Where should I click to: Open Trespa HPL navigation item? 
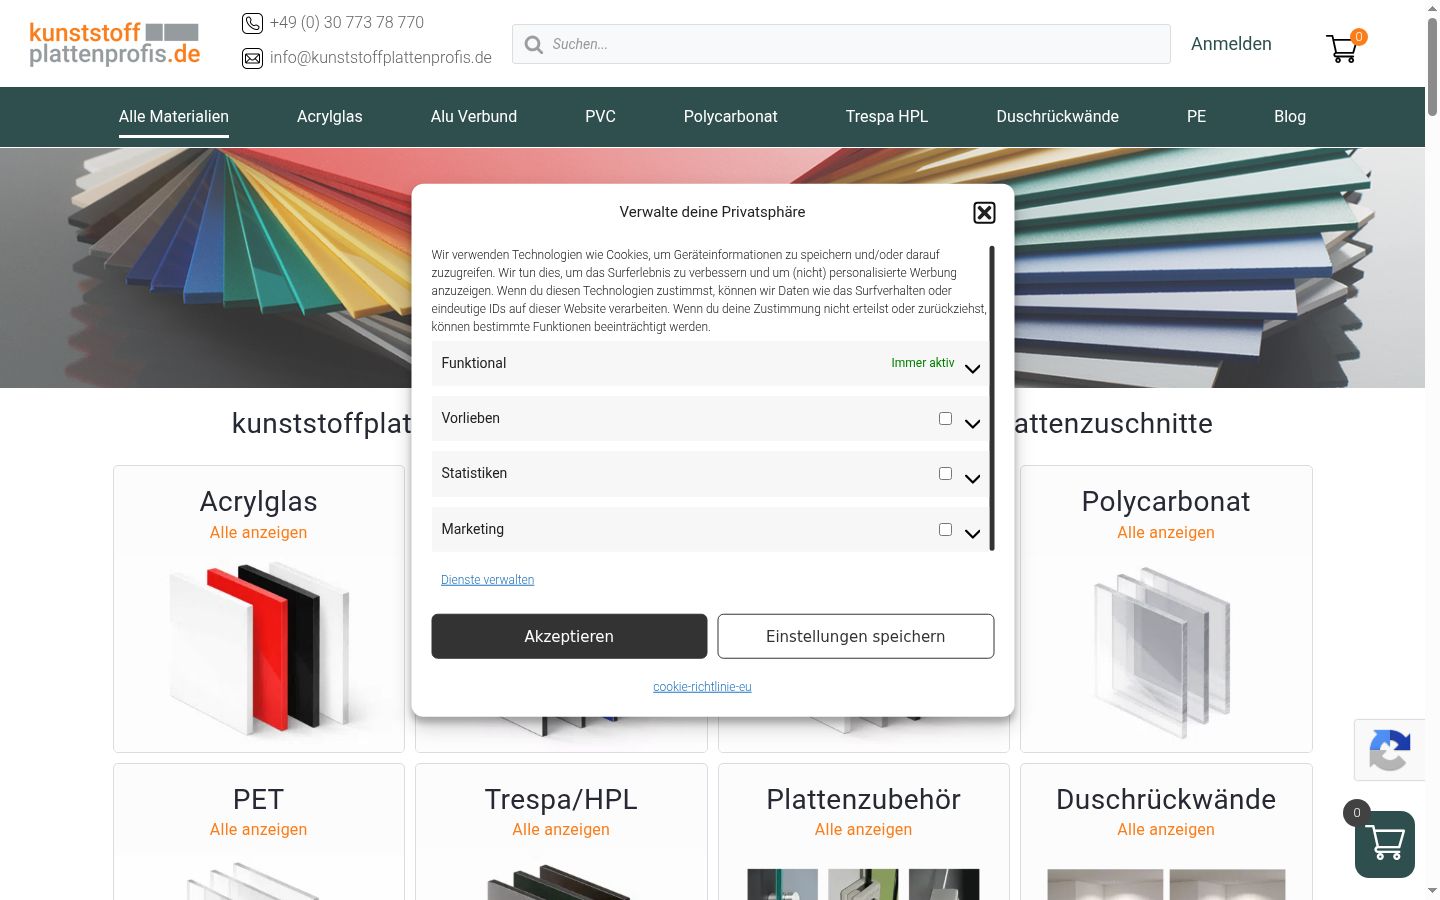point(887,116)
